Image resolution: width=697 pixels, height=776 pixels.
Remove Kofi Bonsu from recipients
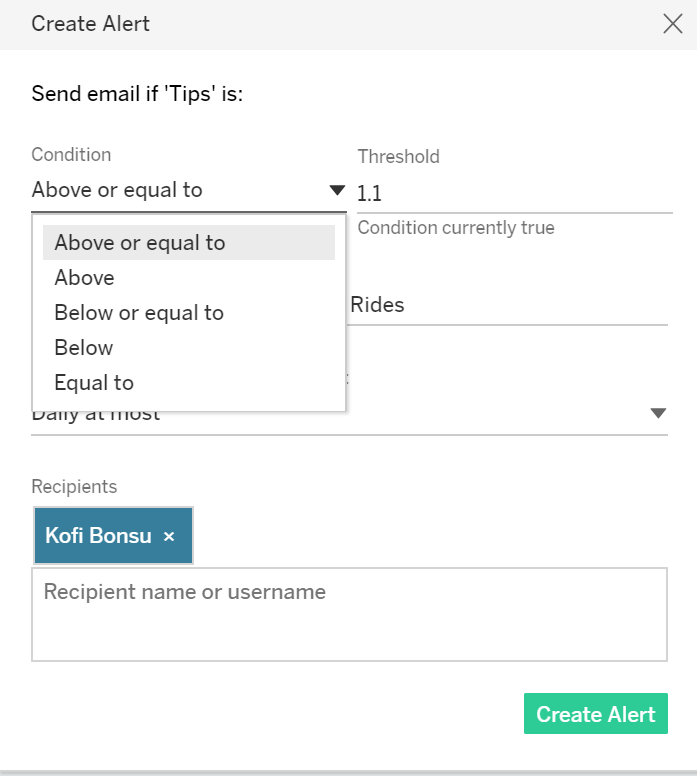(x=169, y=537)
